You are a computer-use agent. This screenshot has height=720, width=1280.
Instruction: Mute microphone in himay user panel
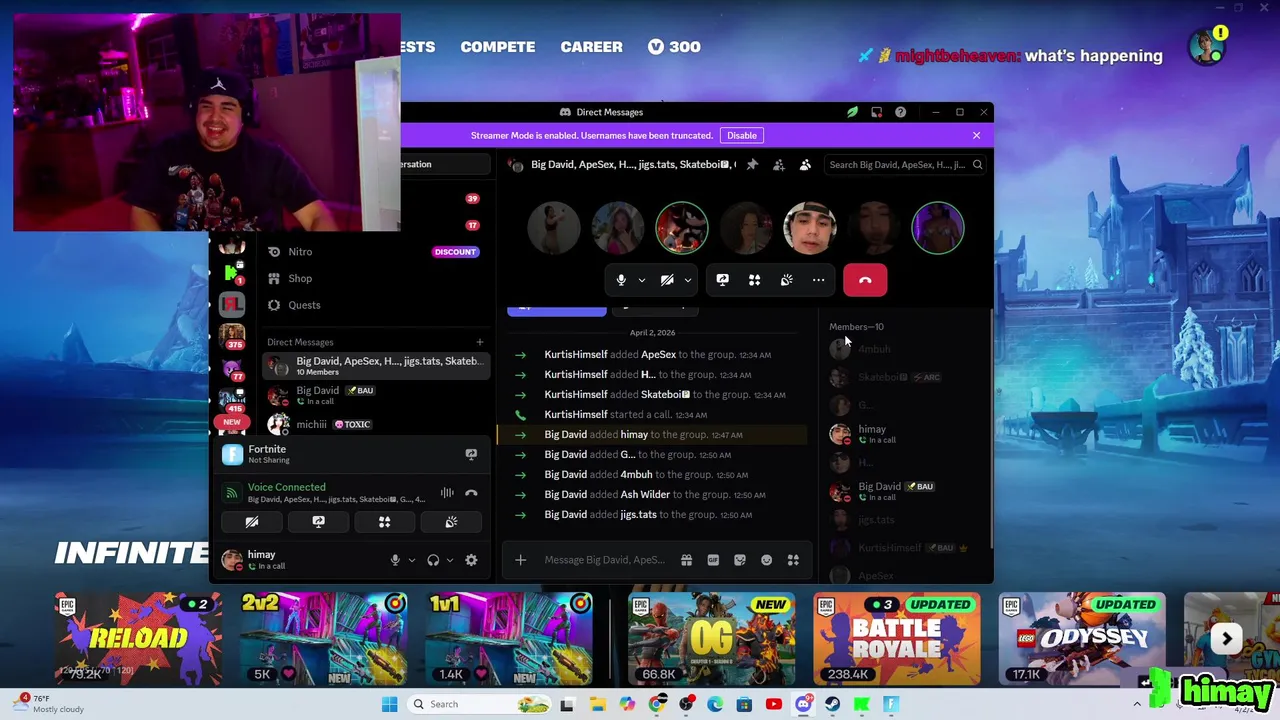(395, 560)
